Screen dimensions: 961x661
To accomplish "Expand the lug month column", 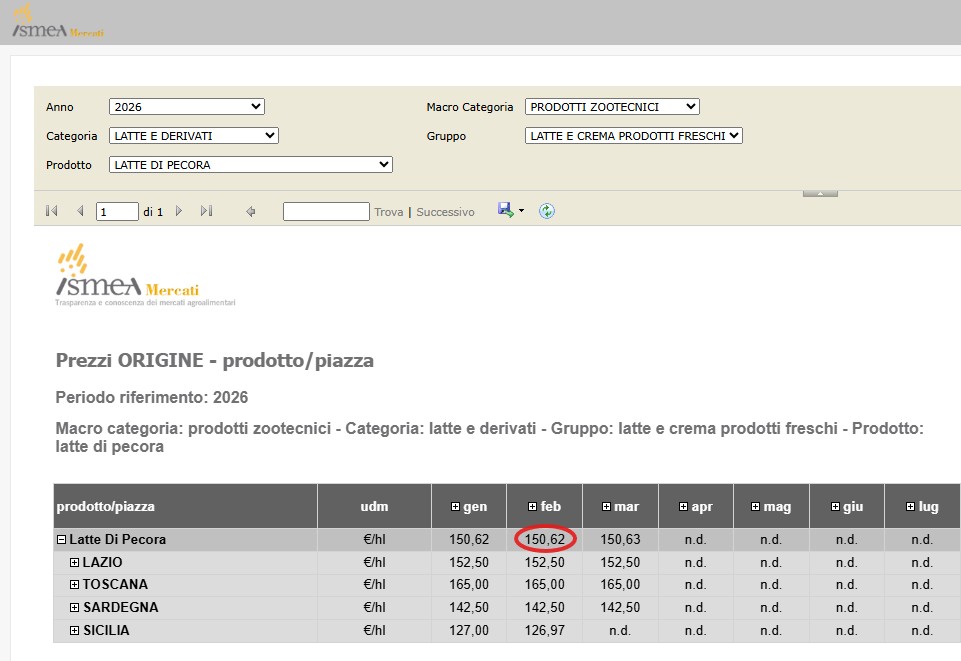I will pos(910,507).
